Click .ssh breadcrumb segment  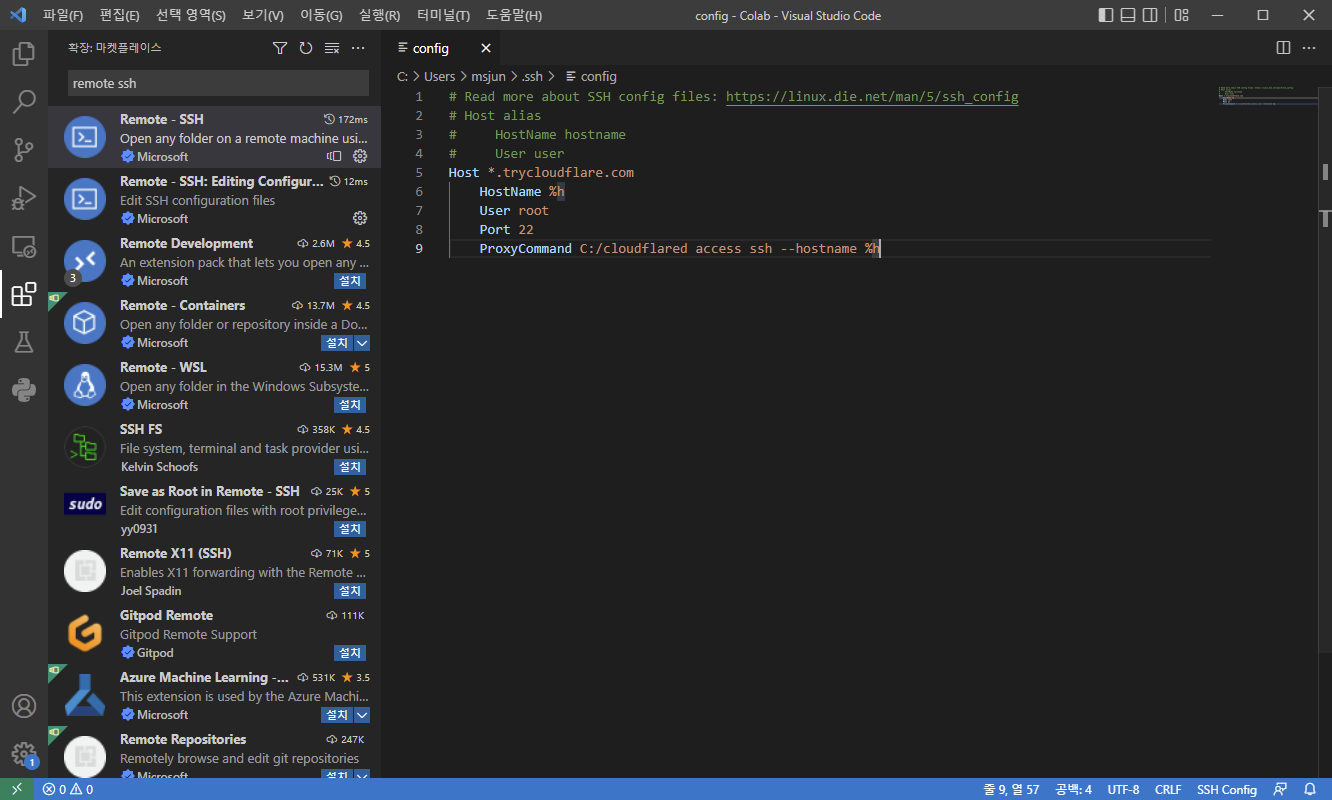pyautogui.click(x=532, y=76)
